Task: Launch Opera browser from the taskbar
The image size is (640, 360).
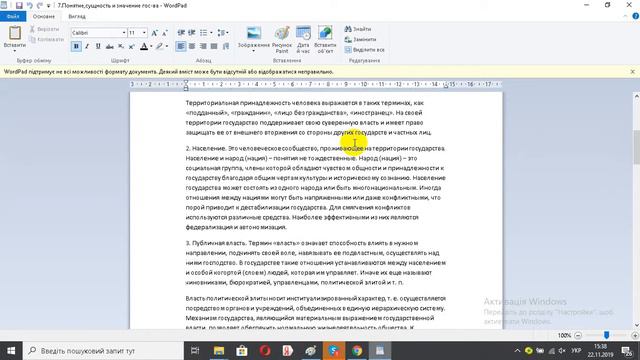Action: pyautogui.click(x=265, y=351)
